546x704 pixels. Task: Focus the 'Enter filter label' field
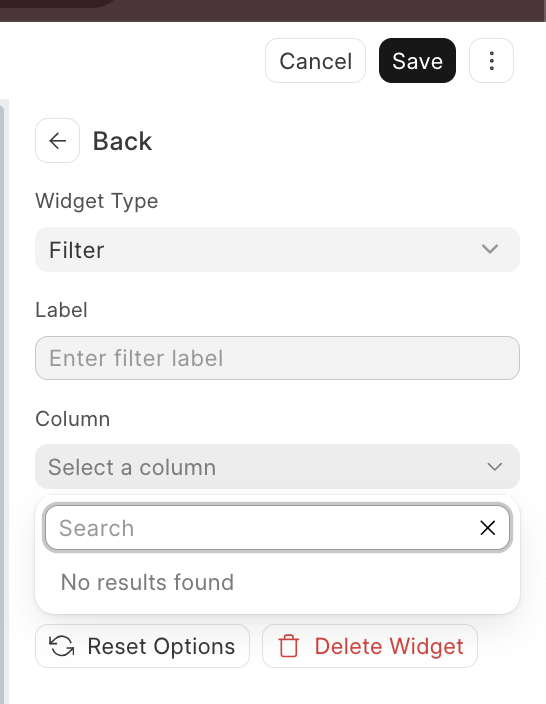click(x=277, y=358)
